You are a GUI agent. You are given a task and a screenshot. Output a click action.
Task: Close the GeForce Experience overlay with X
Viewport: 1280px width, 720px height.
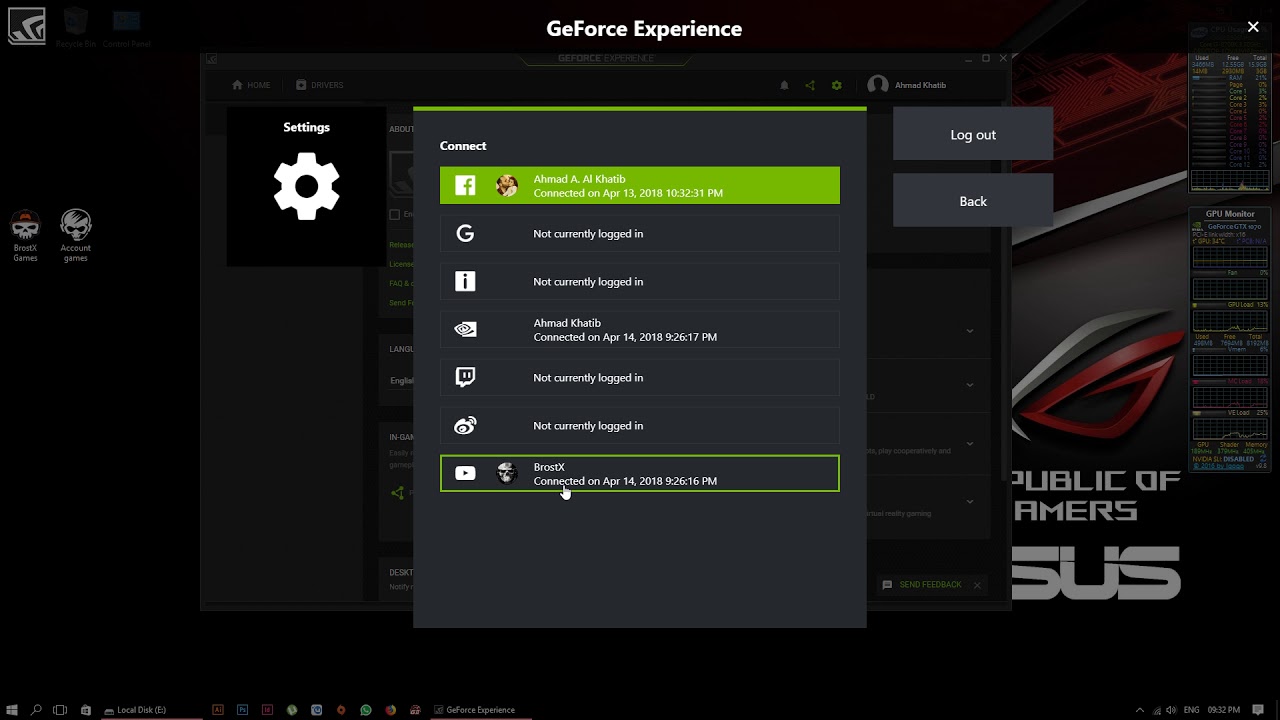pos(1253,28)
